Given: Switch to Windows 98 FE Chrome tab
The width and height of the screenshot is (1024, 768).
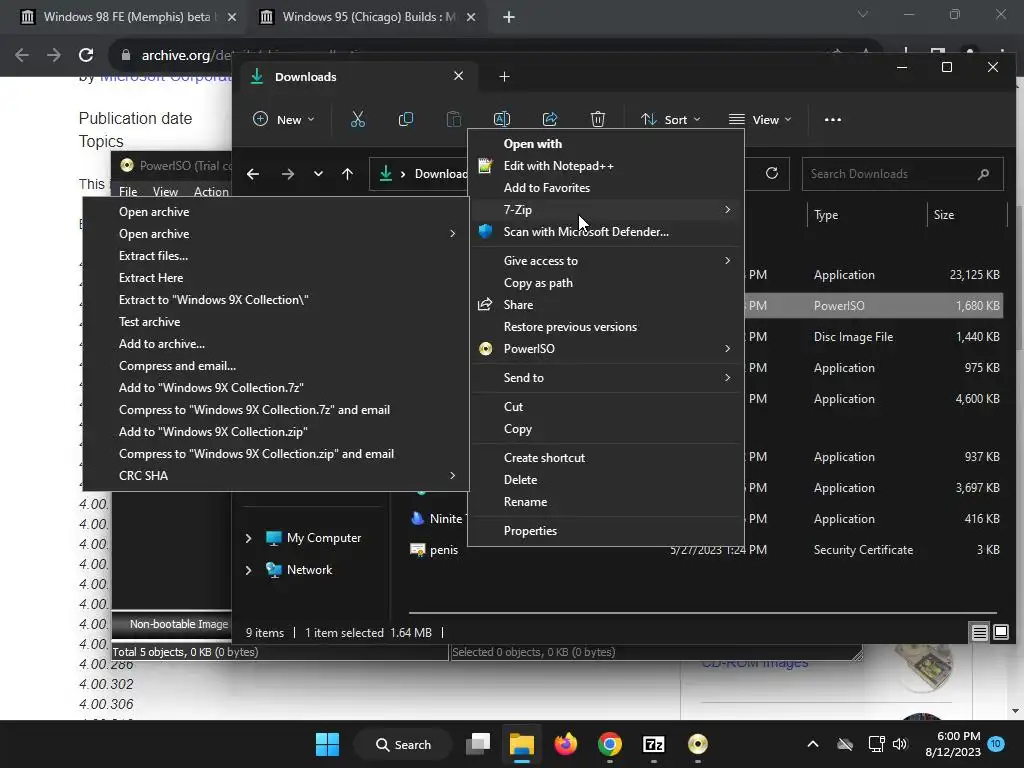Looking at the screenshot, I should pyautogui.click(x=127, y=17).
